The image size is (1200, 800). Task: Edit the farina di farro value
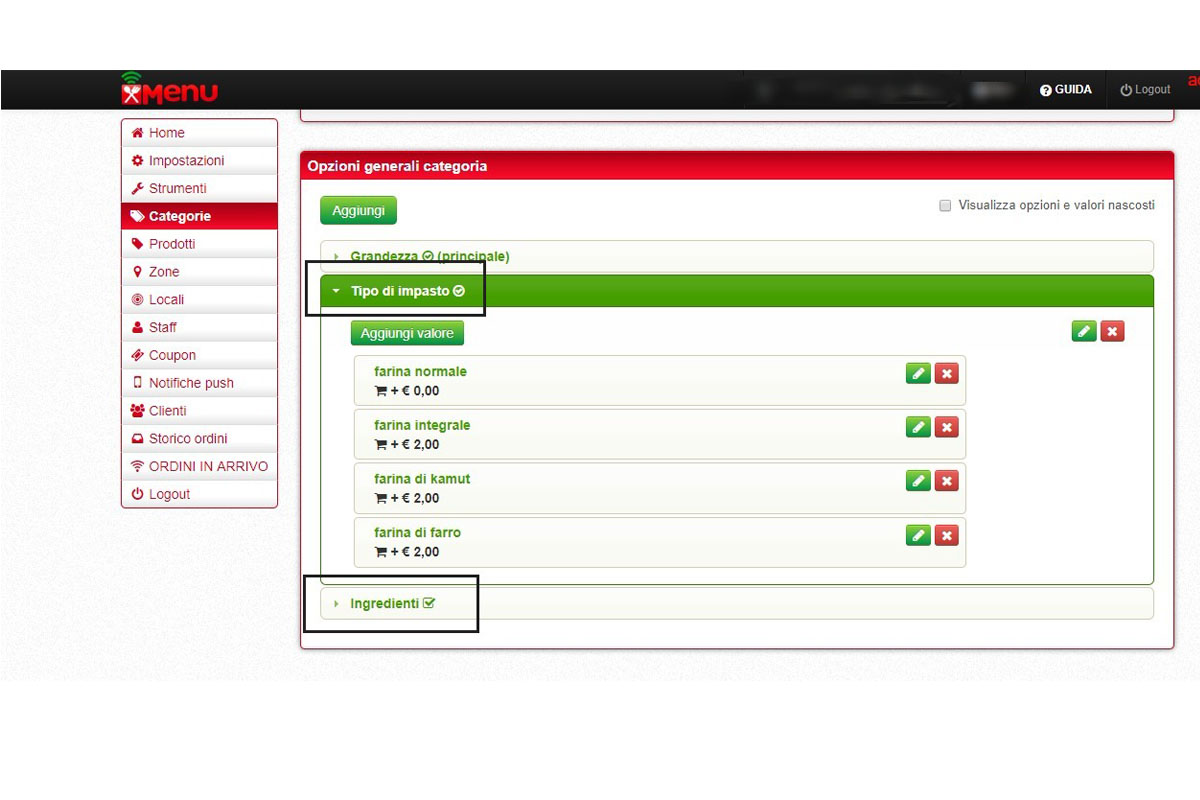918,535
